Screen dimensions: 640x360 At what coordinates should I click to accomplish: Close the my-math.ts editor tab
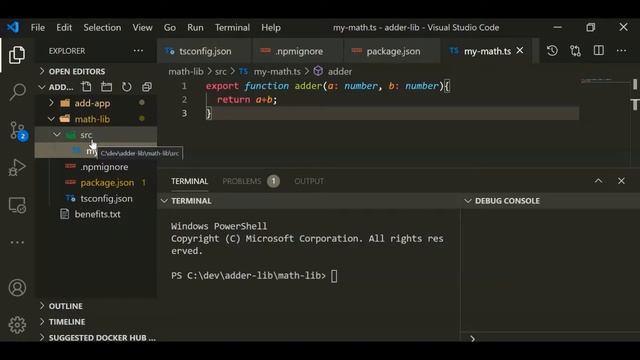520,51
